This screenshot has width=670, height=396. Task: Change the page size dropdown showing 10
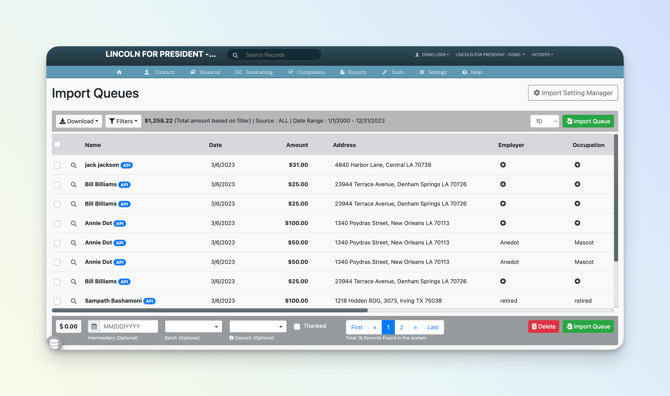pyautogui.click(x=544, y=121)
